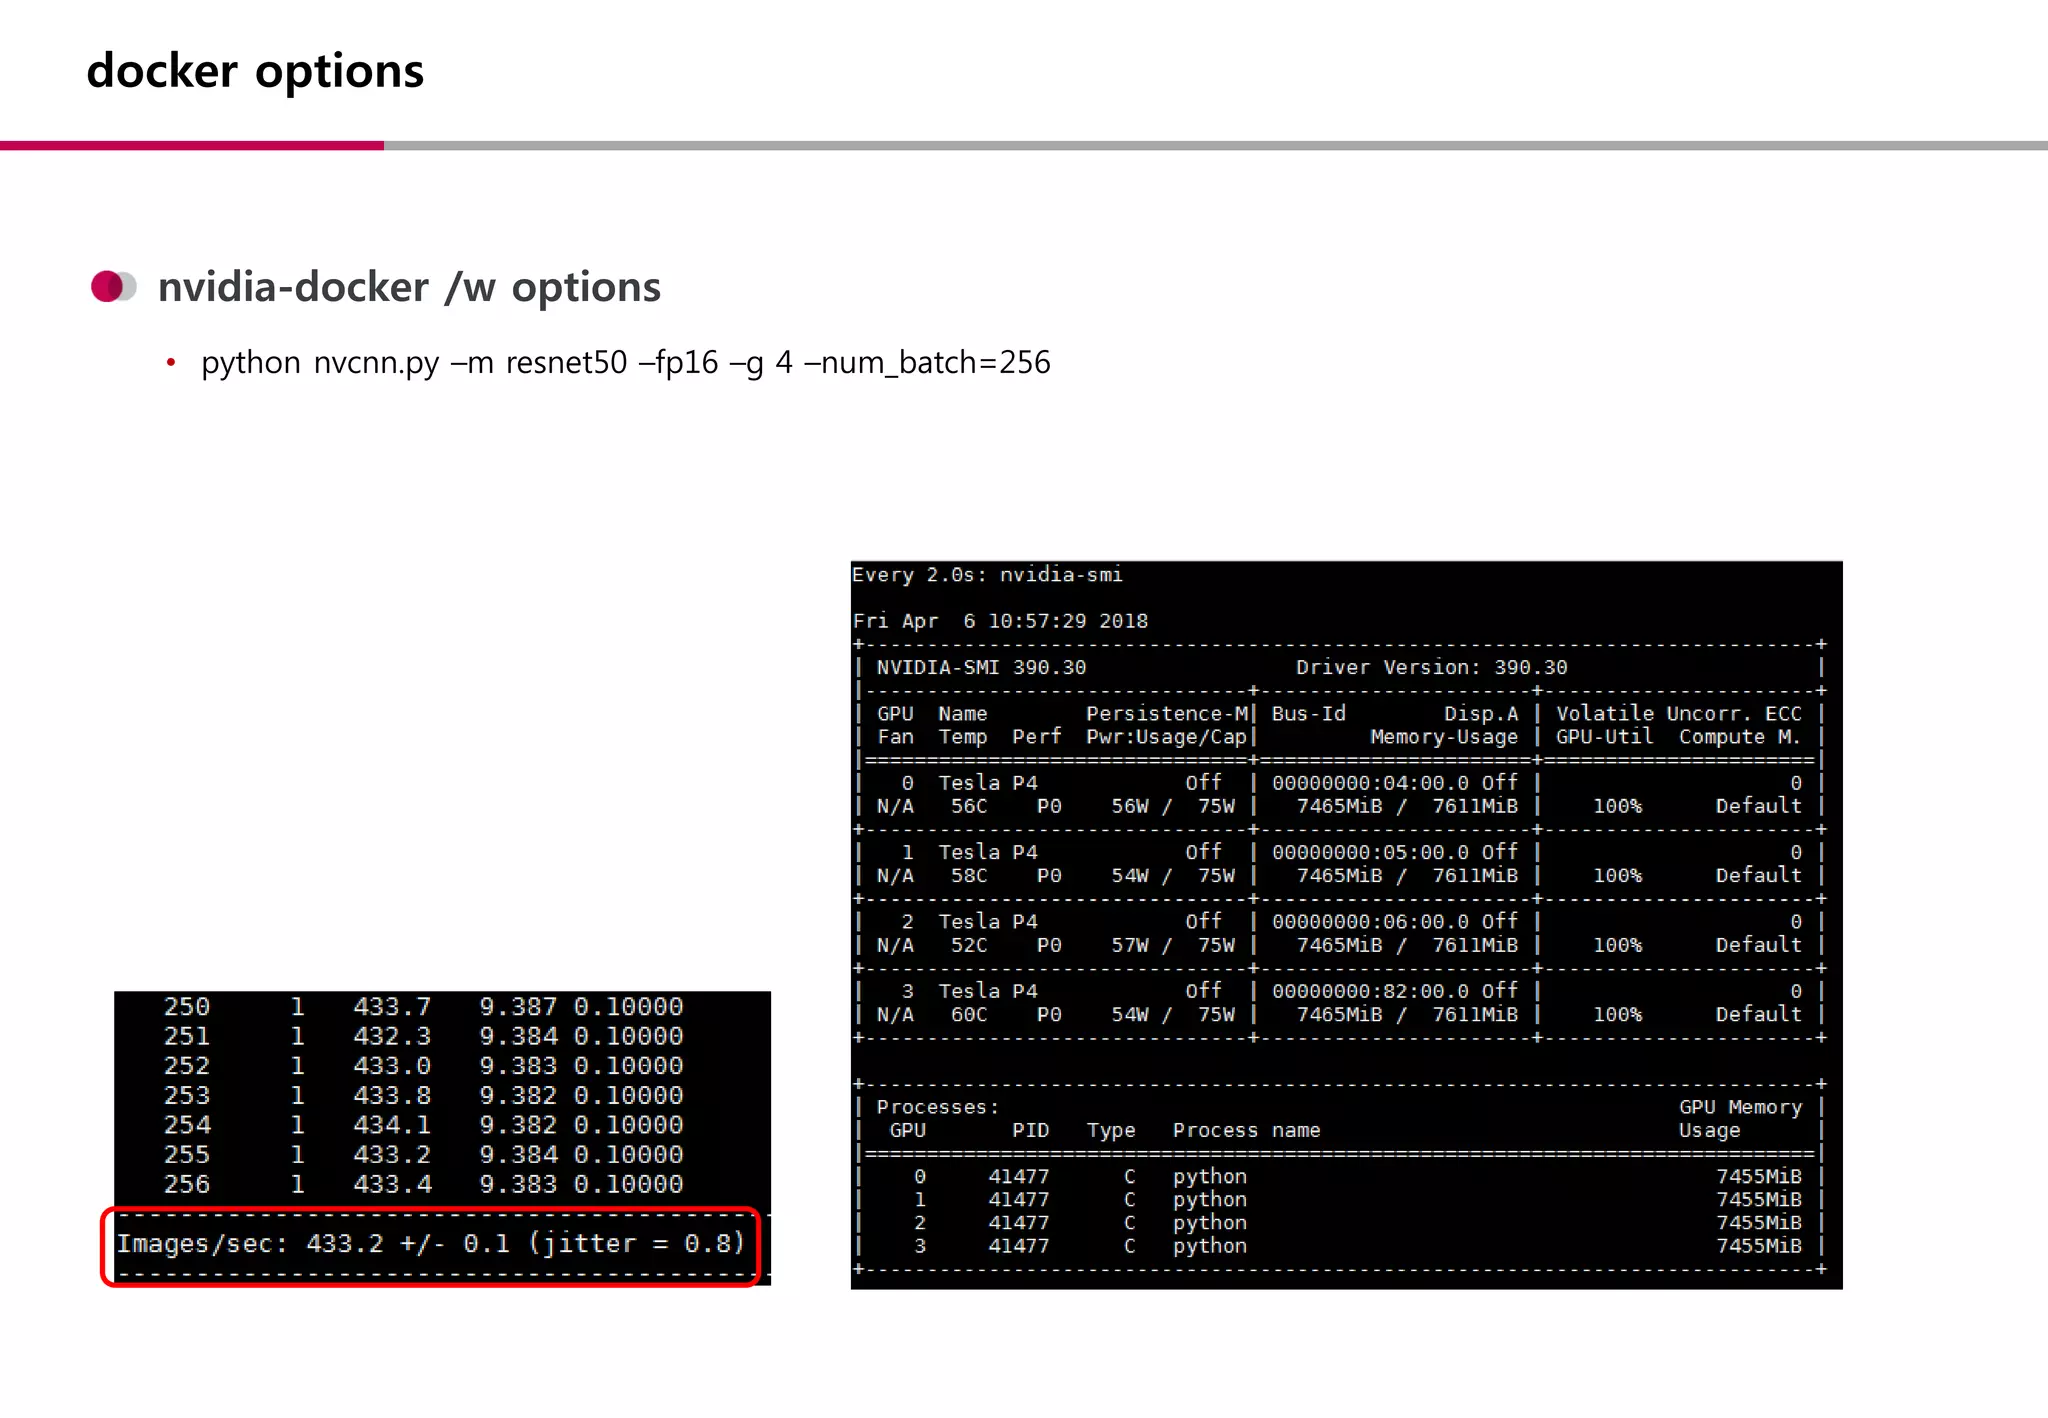
Task: Click the 7455MiB usage for process GPU 3
Action: [1759, 1246]
